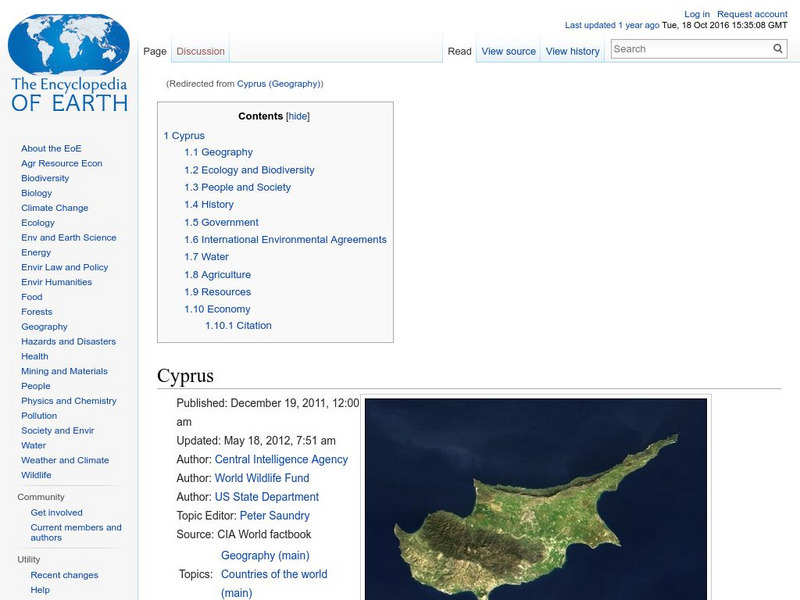Viewport: 800px width, 600px height.
Task: Open the Log in link
Action: tap(697, 14)
